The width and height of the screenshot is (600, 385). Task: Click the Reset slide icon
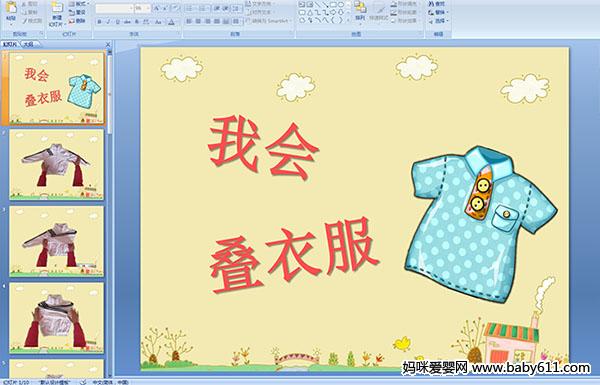click(x=78, y=12)
